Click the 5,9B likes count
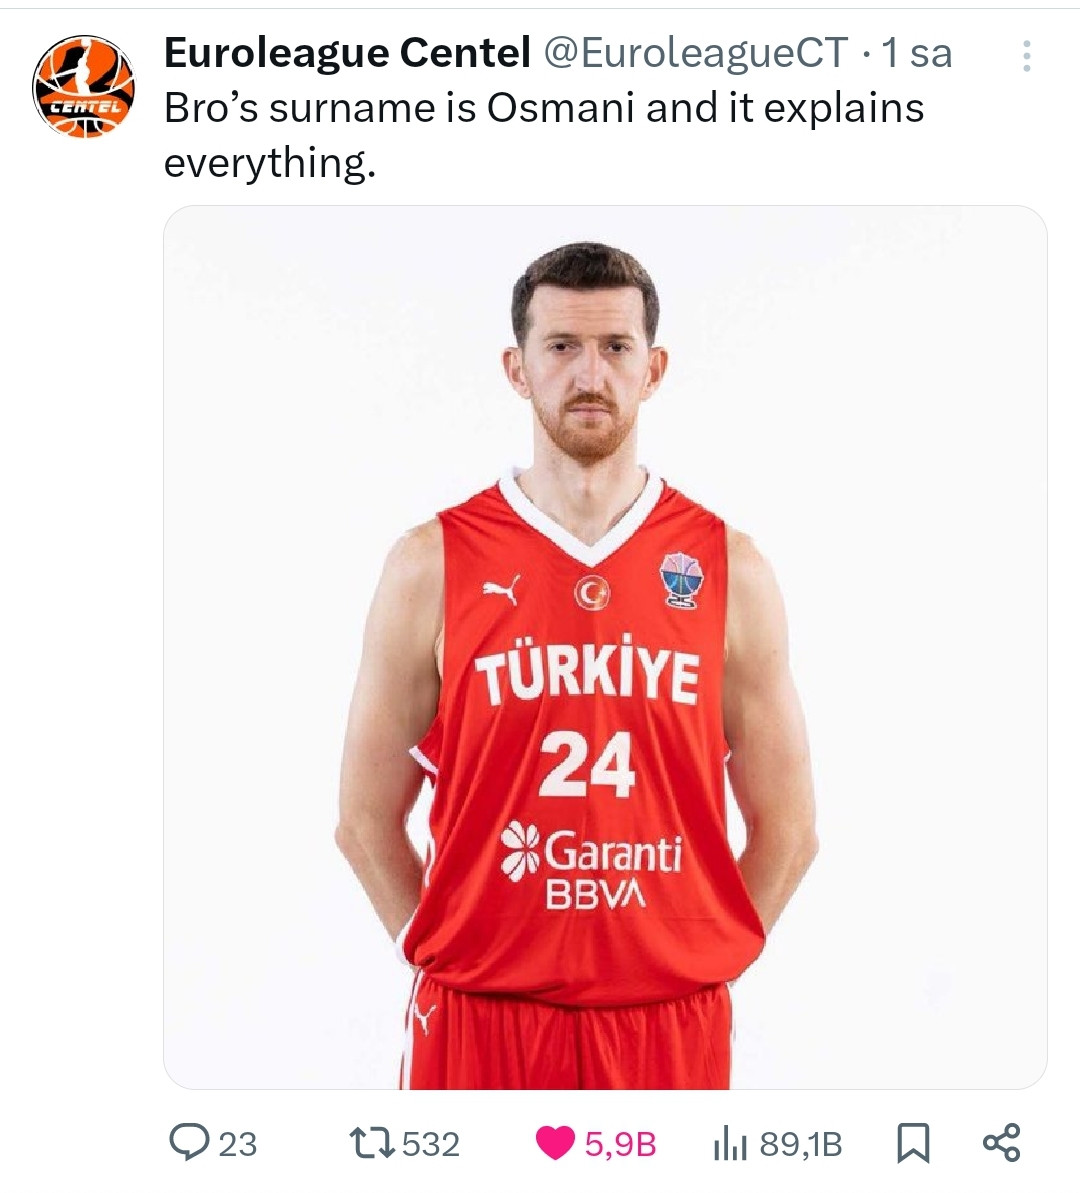 620,1143
